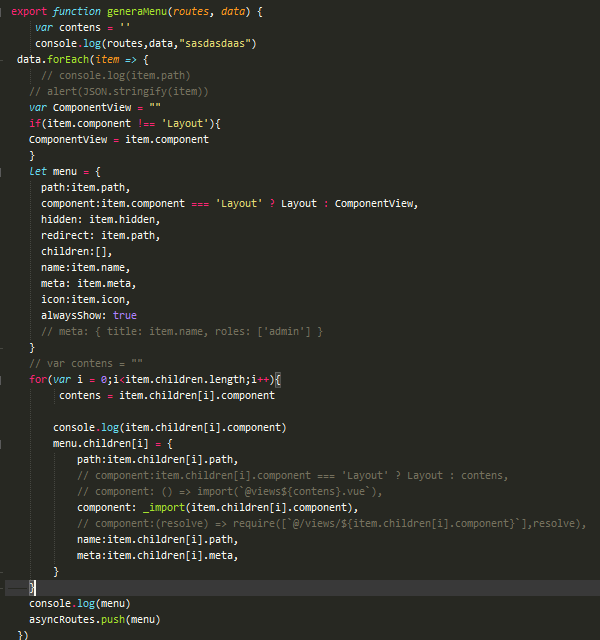Click the component:item.component === 'Layout' ternary line
This screenshot has height=640, width=600.
click(230, 203)
